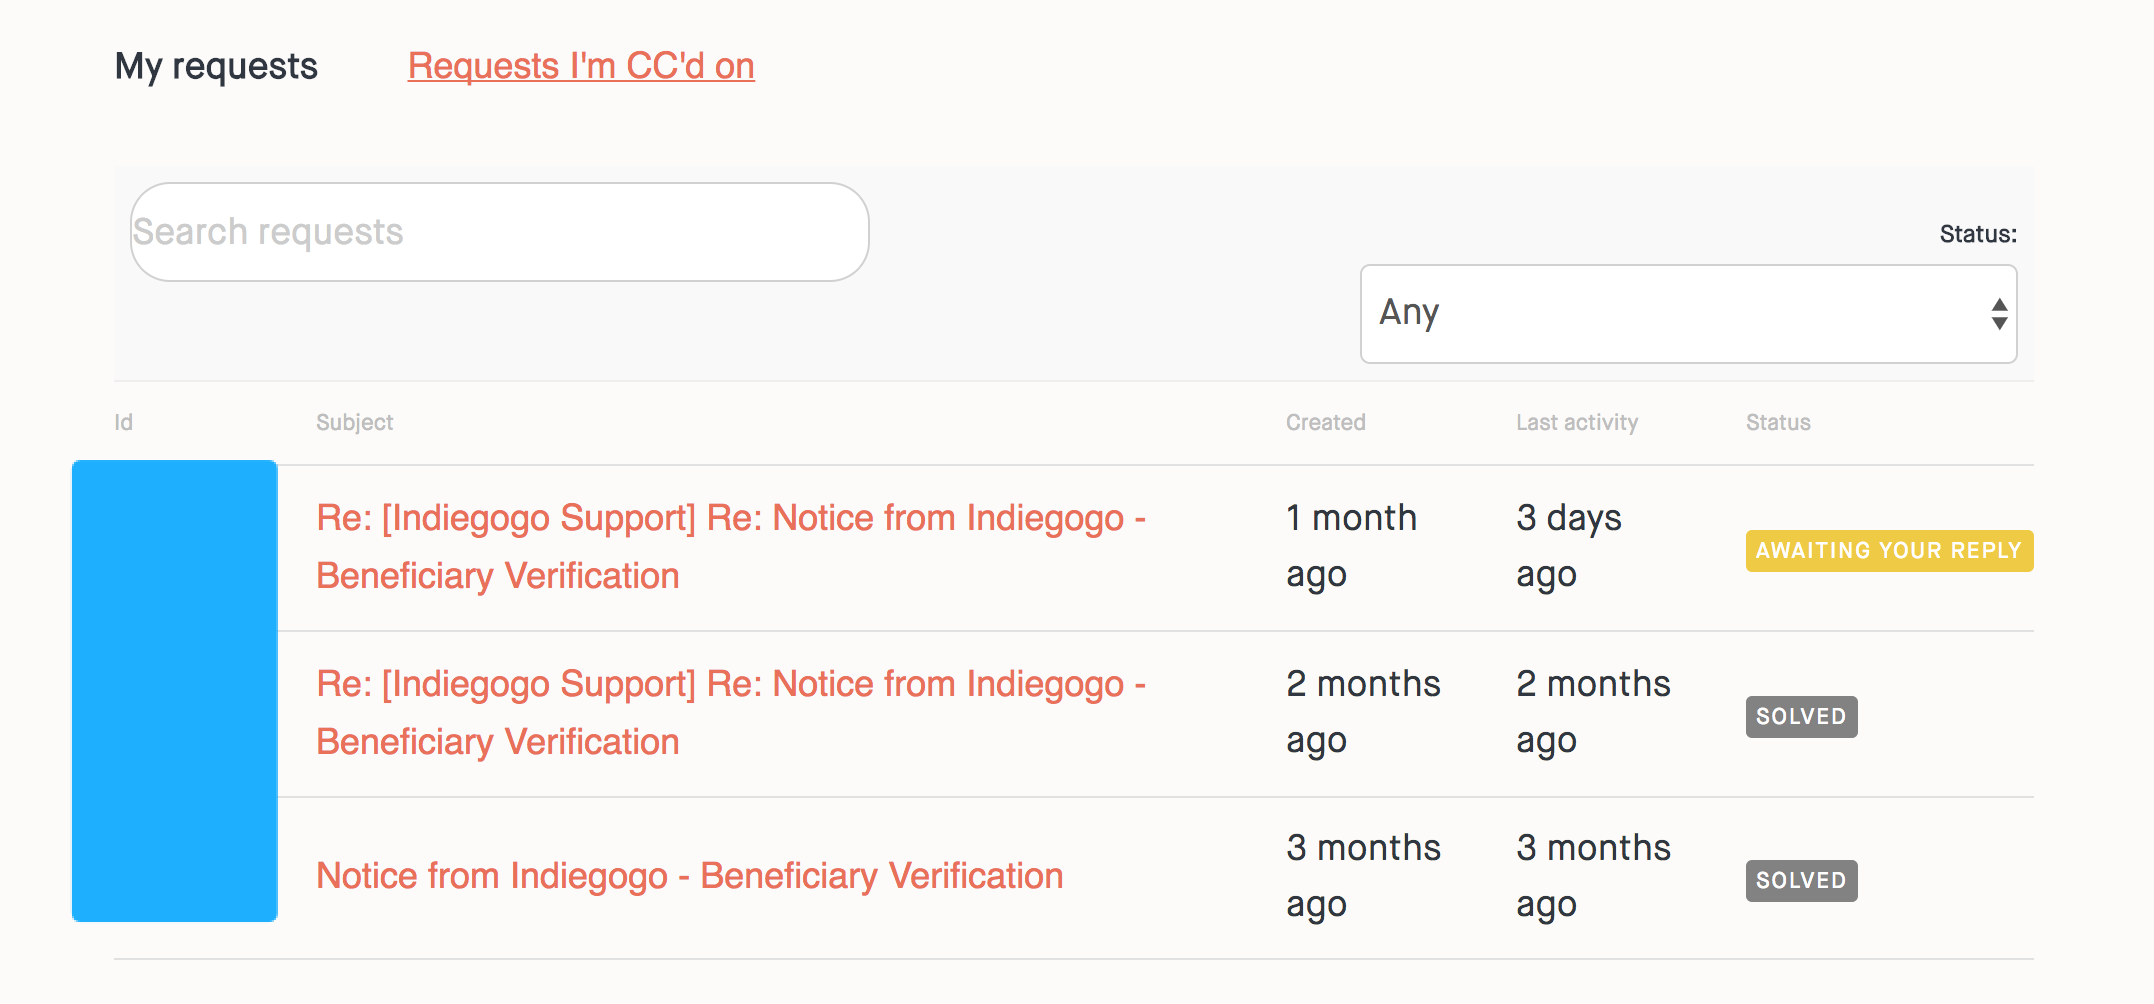
Task: Click the '1 month ago' created cell
Action: 1351,547
